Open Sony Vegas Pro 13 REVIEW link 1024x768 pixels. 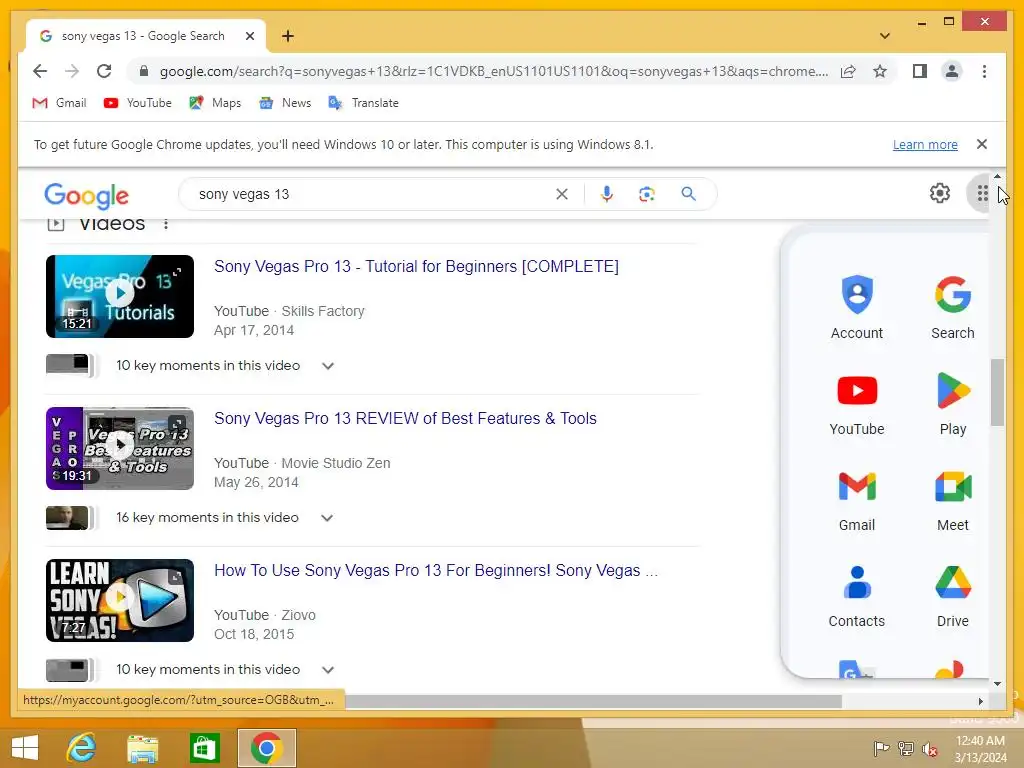click(x=405, y=419)
